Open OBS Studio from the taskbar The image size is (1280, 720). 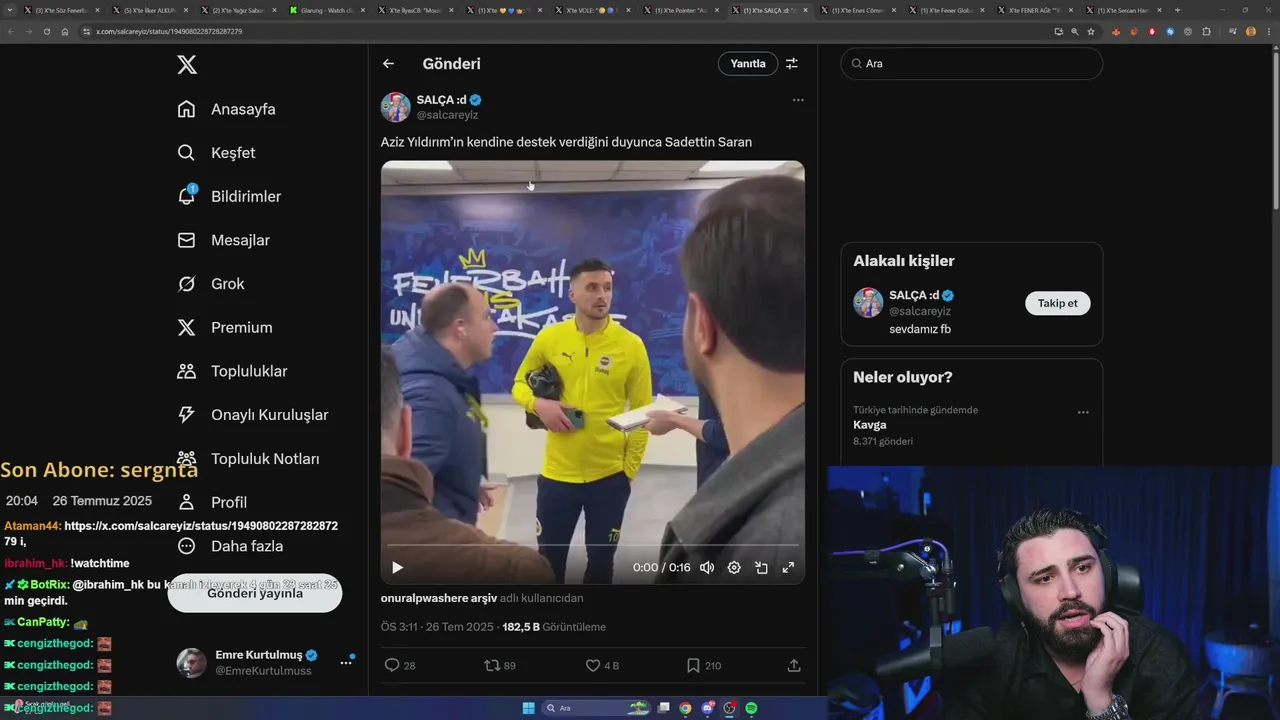click(x=729, y=708)
